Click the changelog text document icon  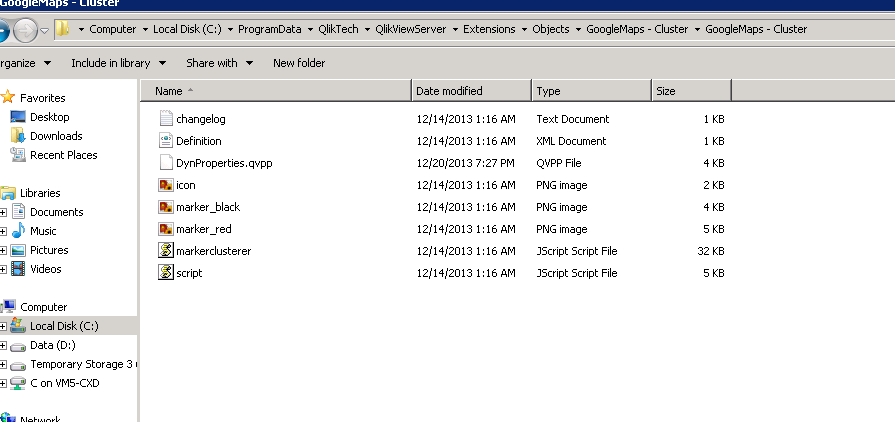166,119
